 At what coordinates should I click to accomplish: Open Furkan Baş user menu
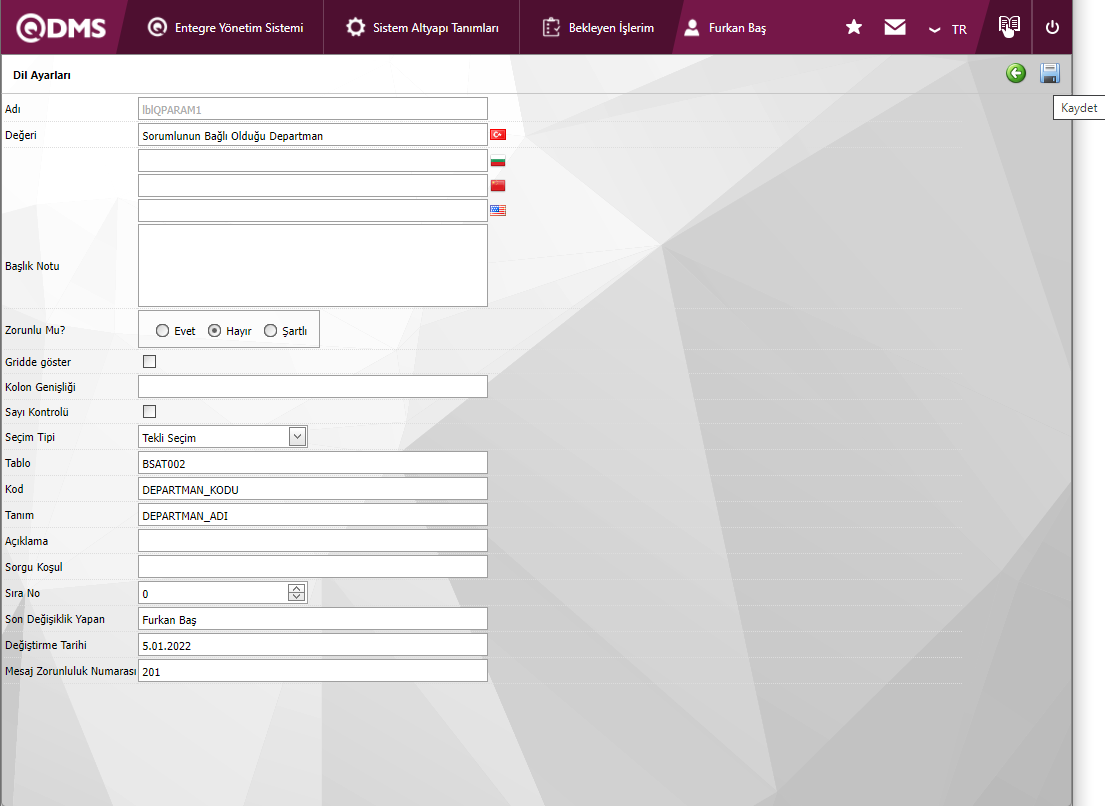(x=725, y=27)
